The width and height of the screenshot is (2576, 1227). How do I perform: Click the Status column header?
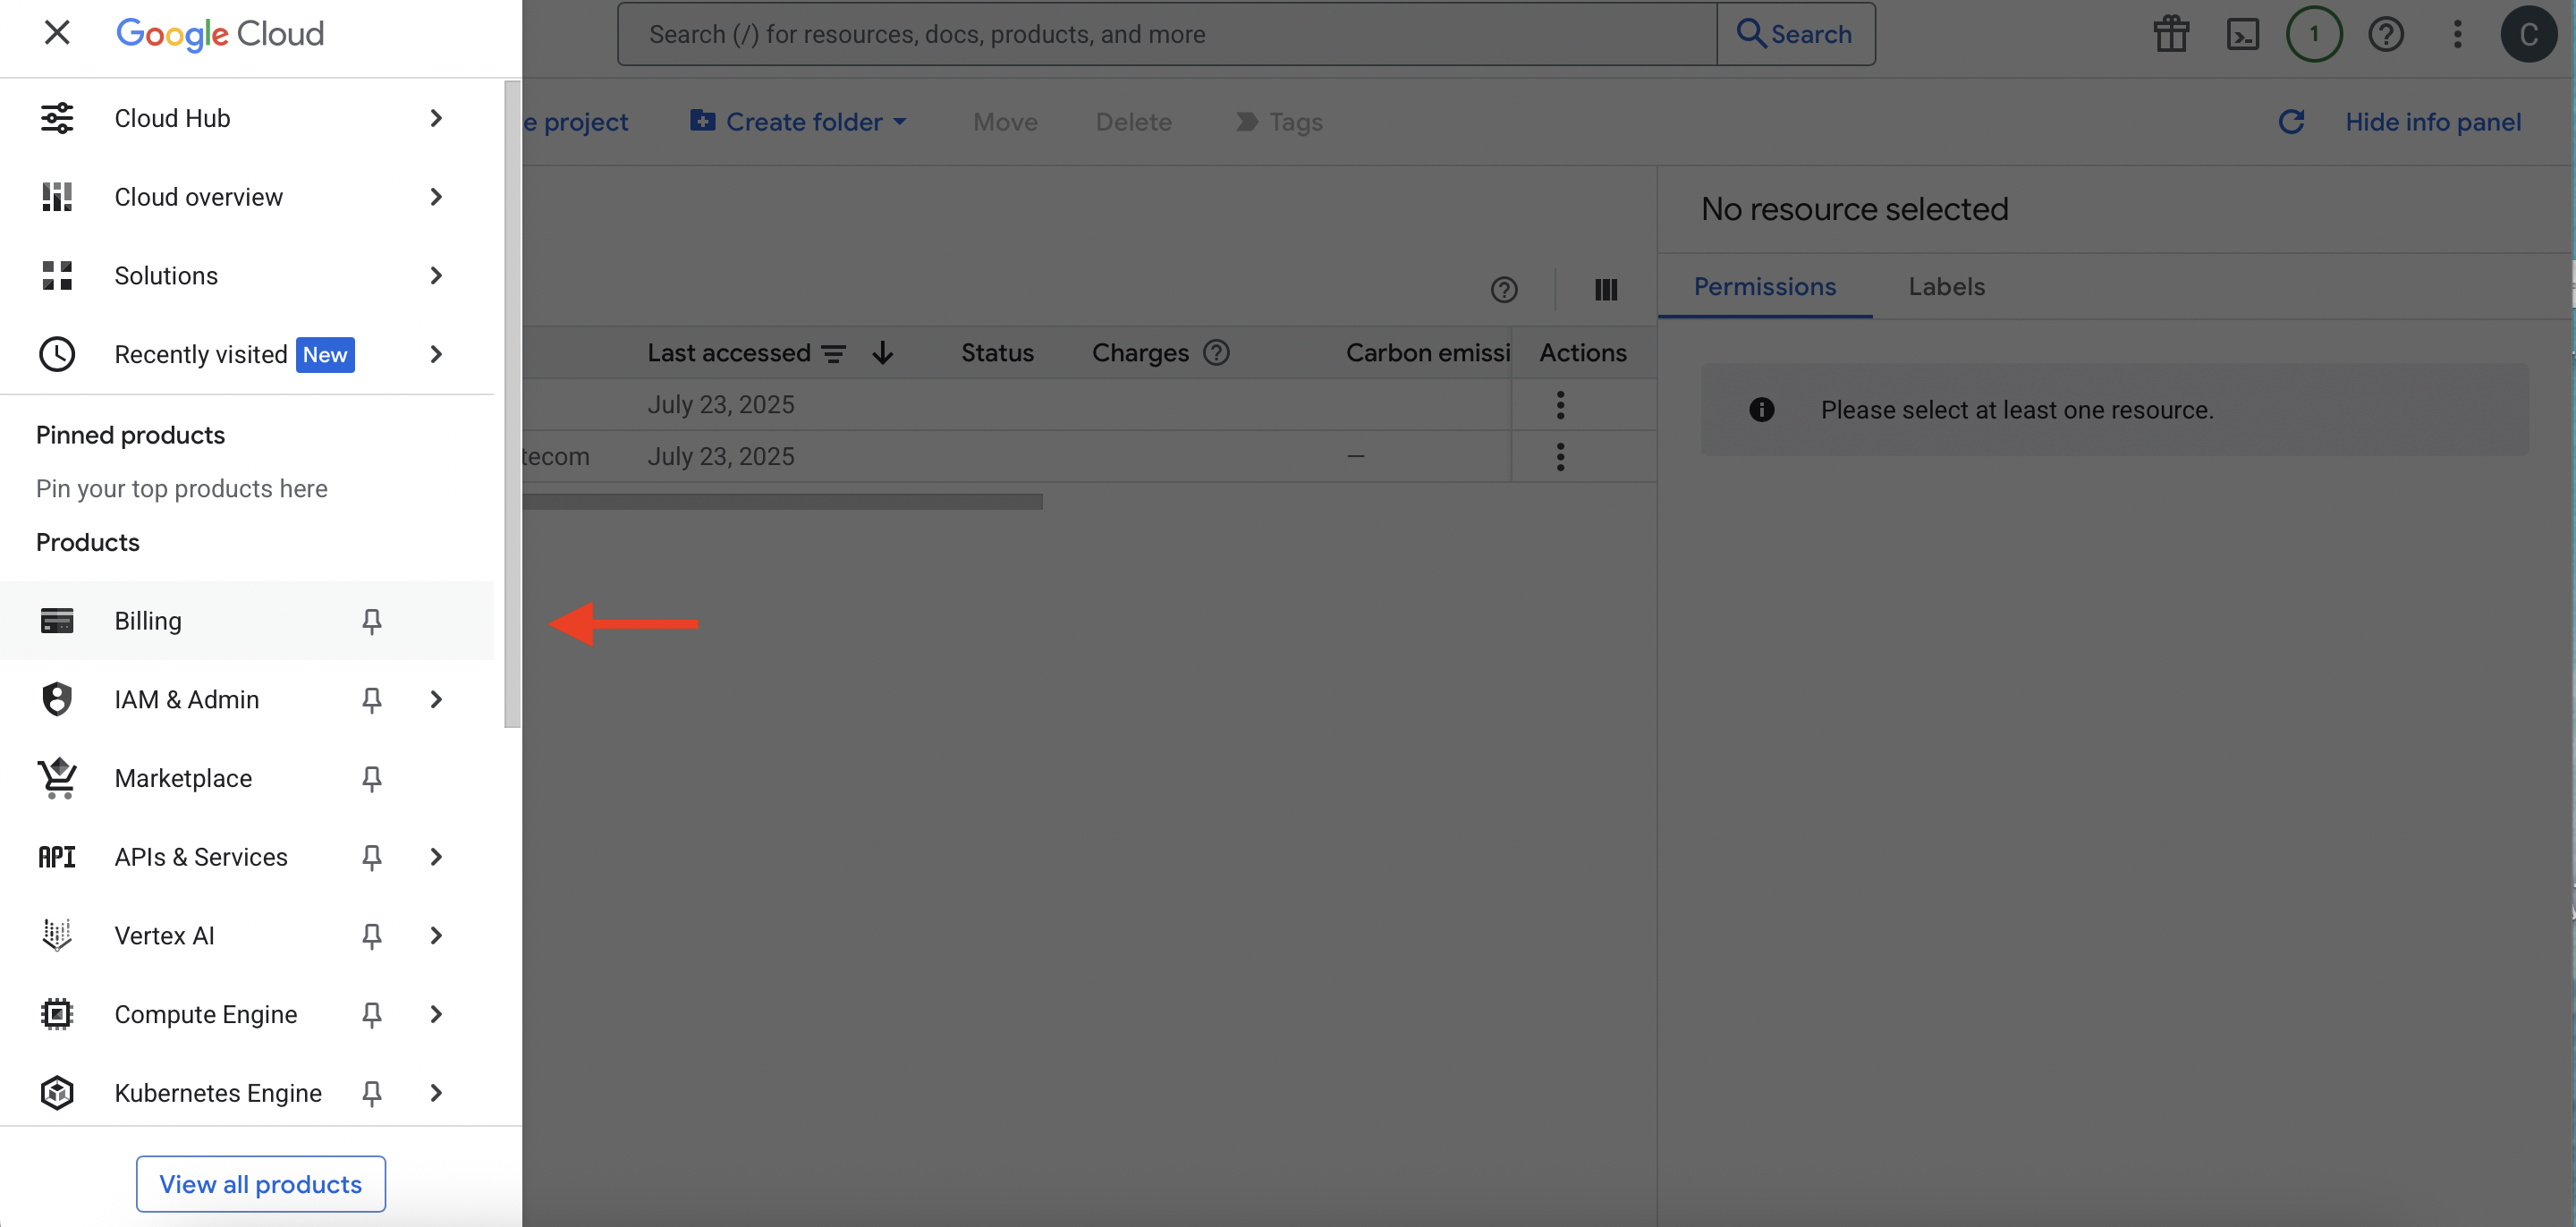(x=997, y=353)
